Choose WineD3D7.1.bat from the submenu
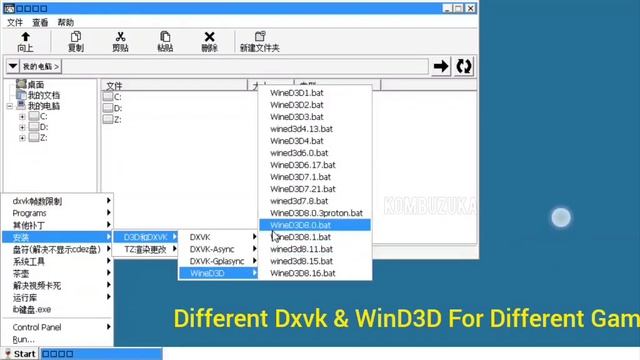 [315, 177]
